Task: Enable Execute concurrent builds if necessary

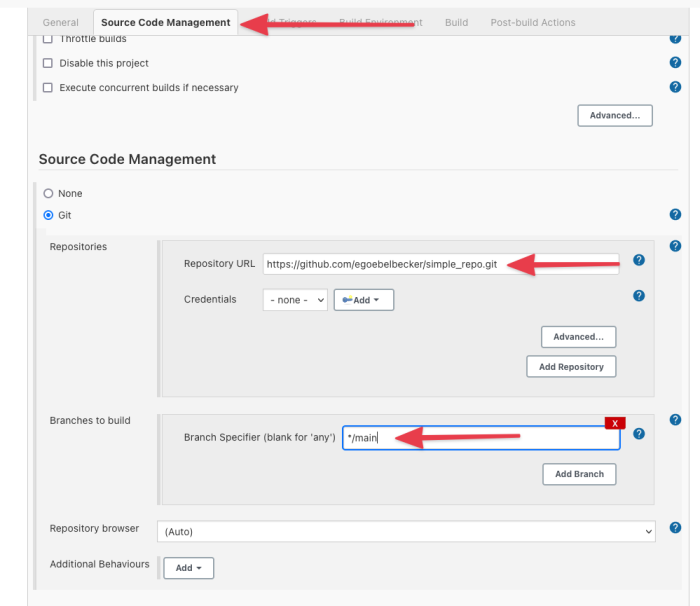Action: tap(48, 88)
